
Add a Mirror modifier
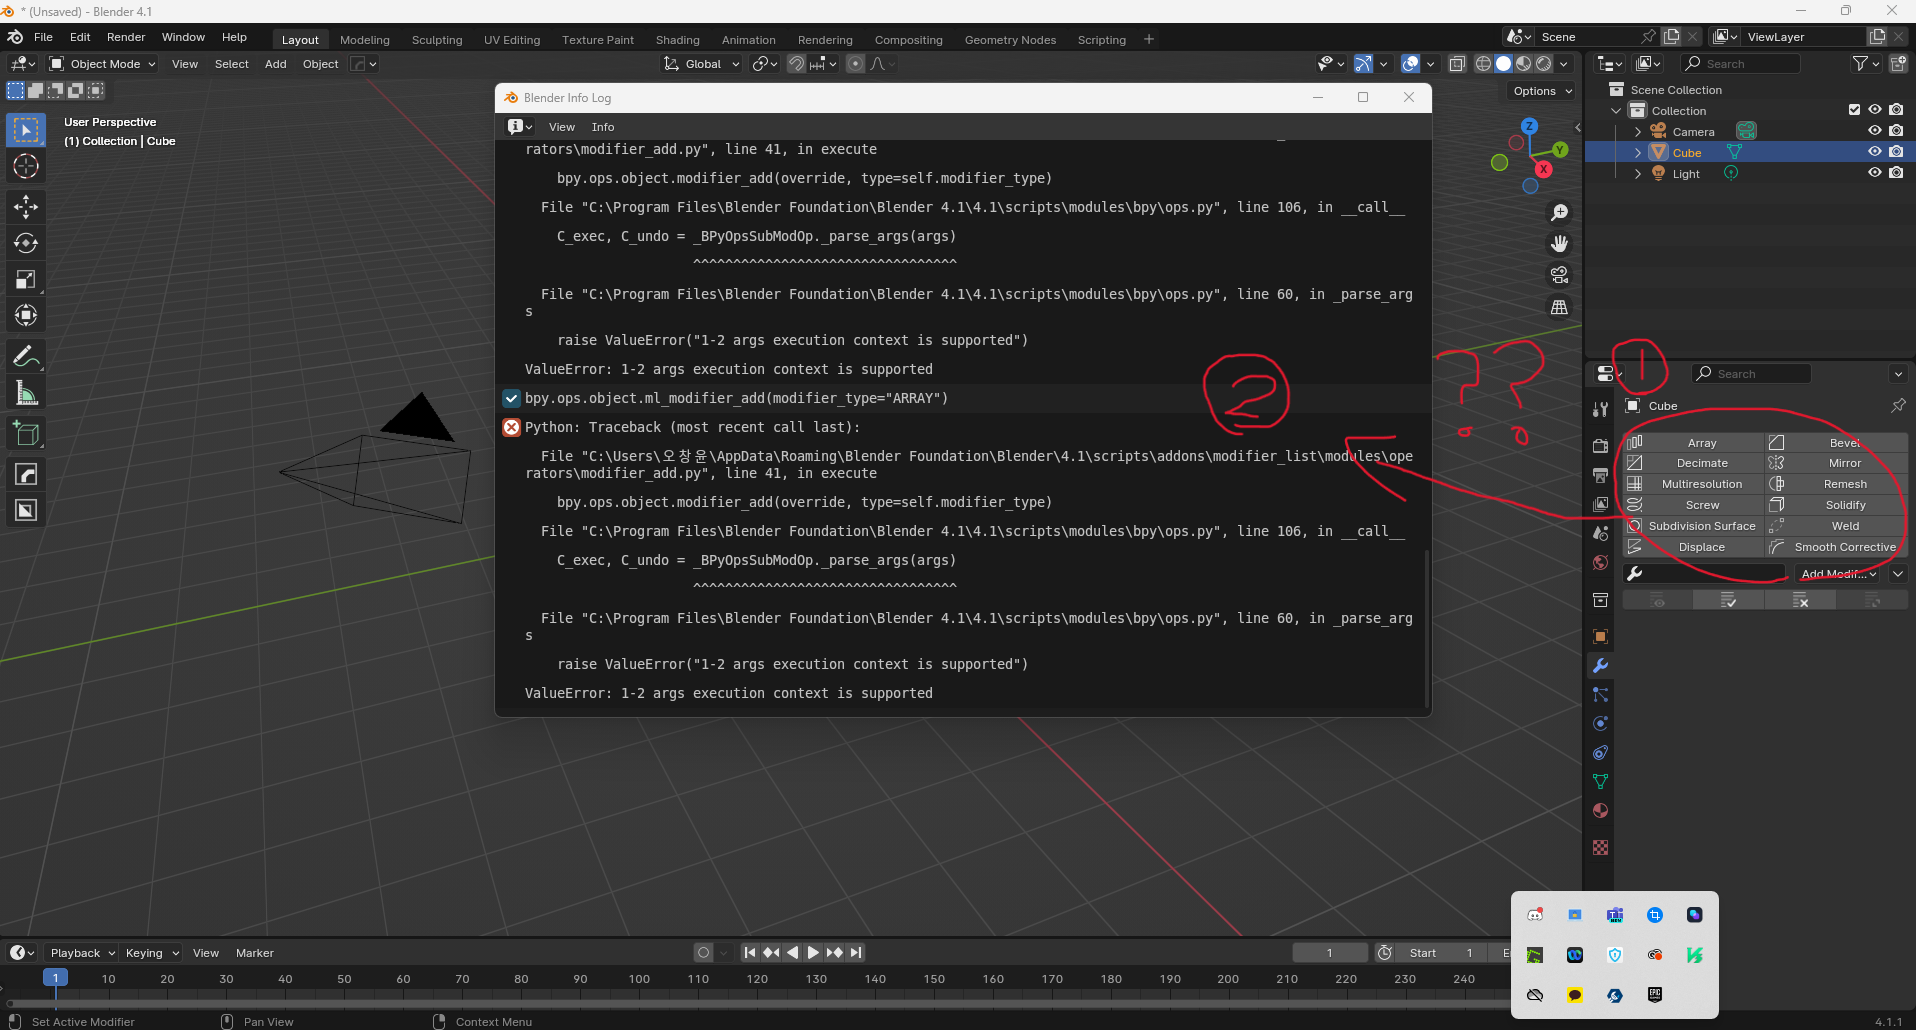click(1836, 463)
